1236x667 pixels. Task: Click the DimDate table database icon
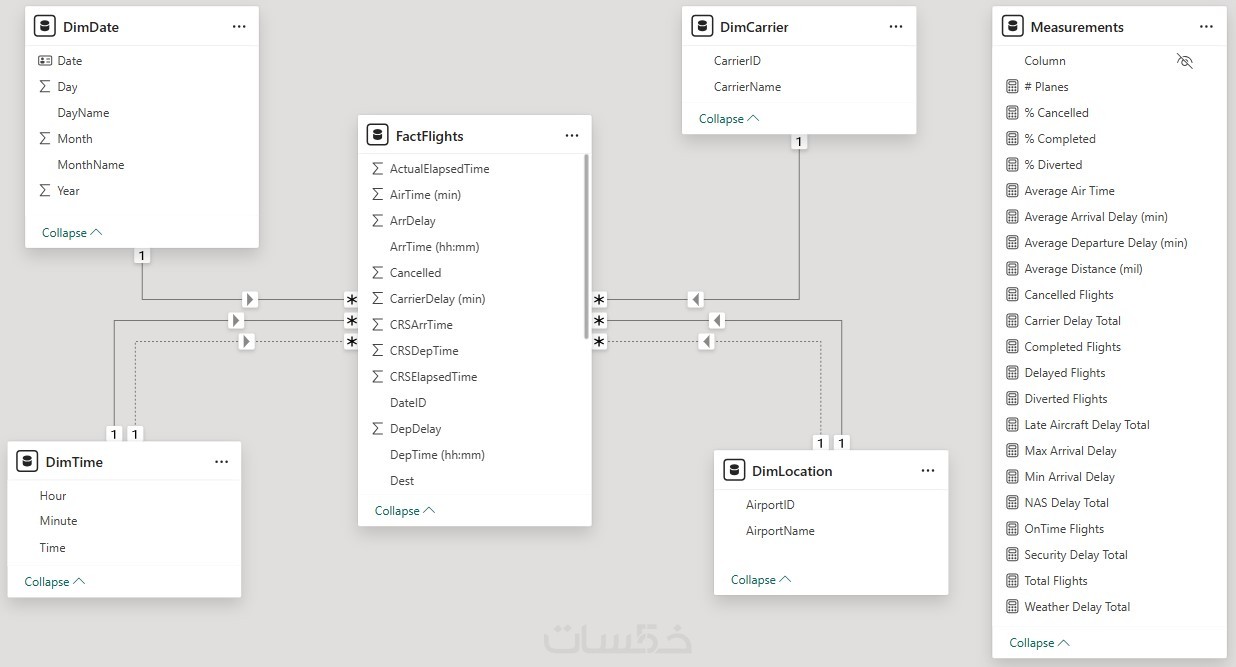[44, 27]
